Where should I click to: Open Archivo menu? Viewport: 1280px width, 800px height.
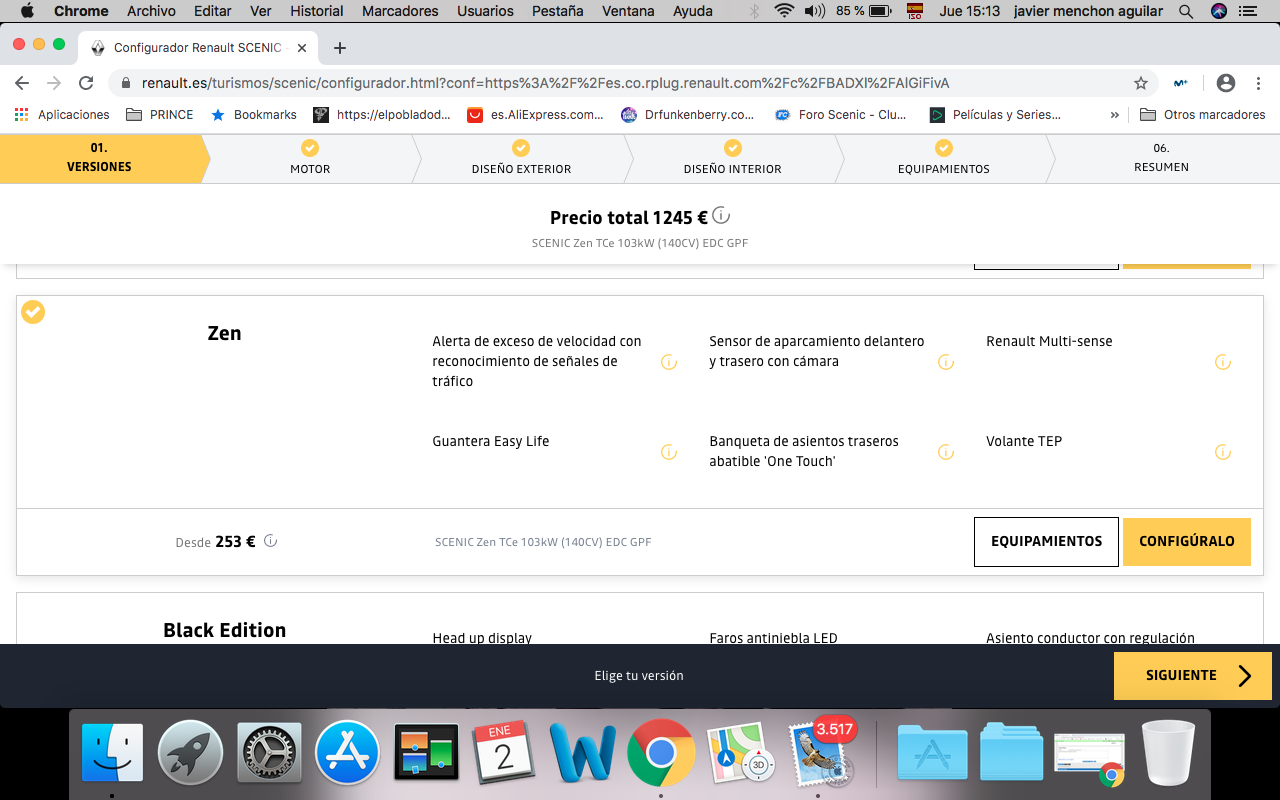pos(151,11)
